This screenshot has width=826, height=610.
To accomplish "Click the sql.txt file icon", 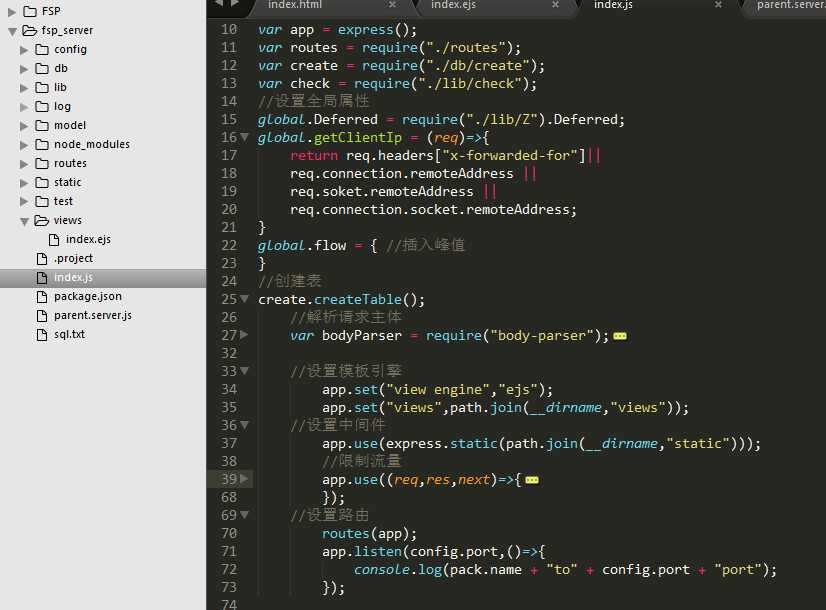I will click(x=42, y=334).
